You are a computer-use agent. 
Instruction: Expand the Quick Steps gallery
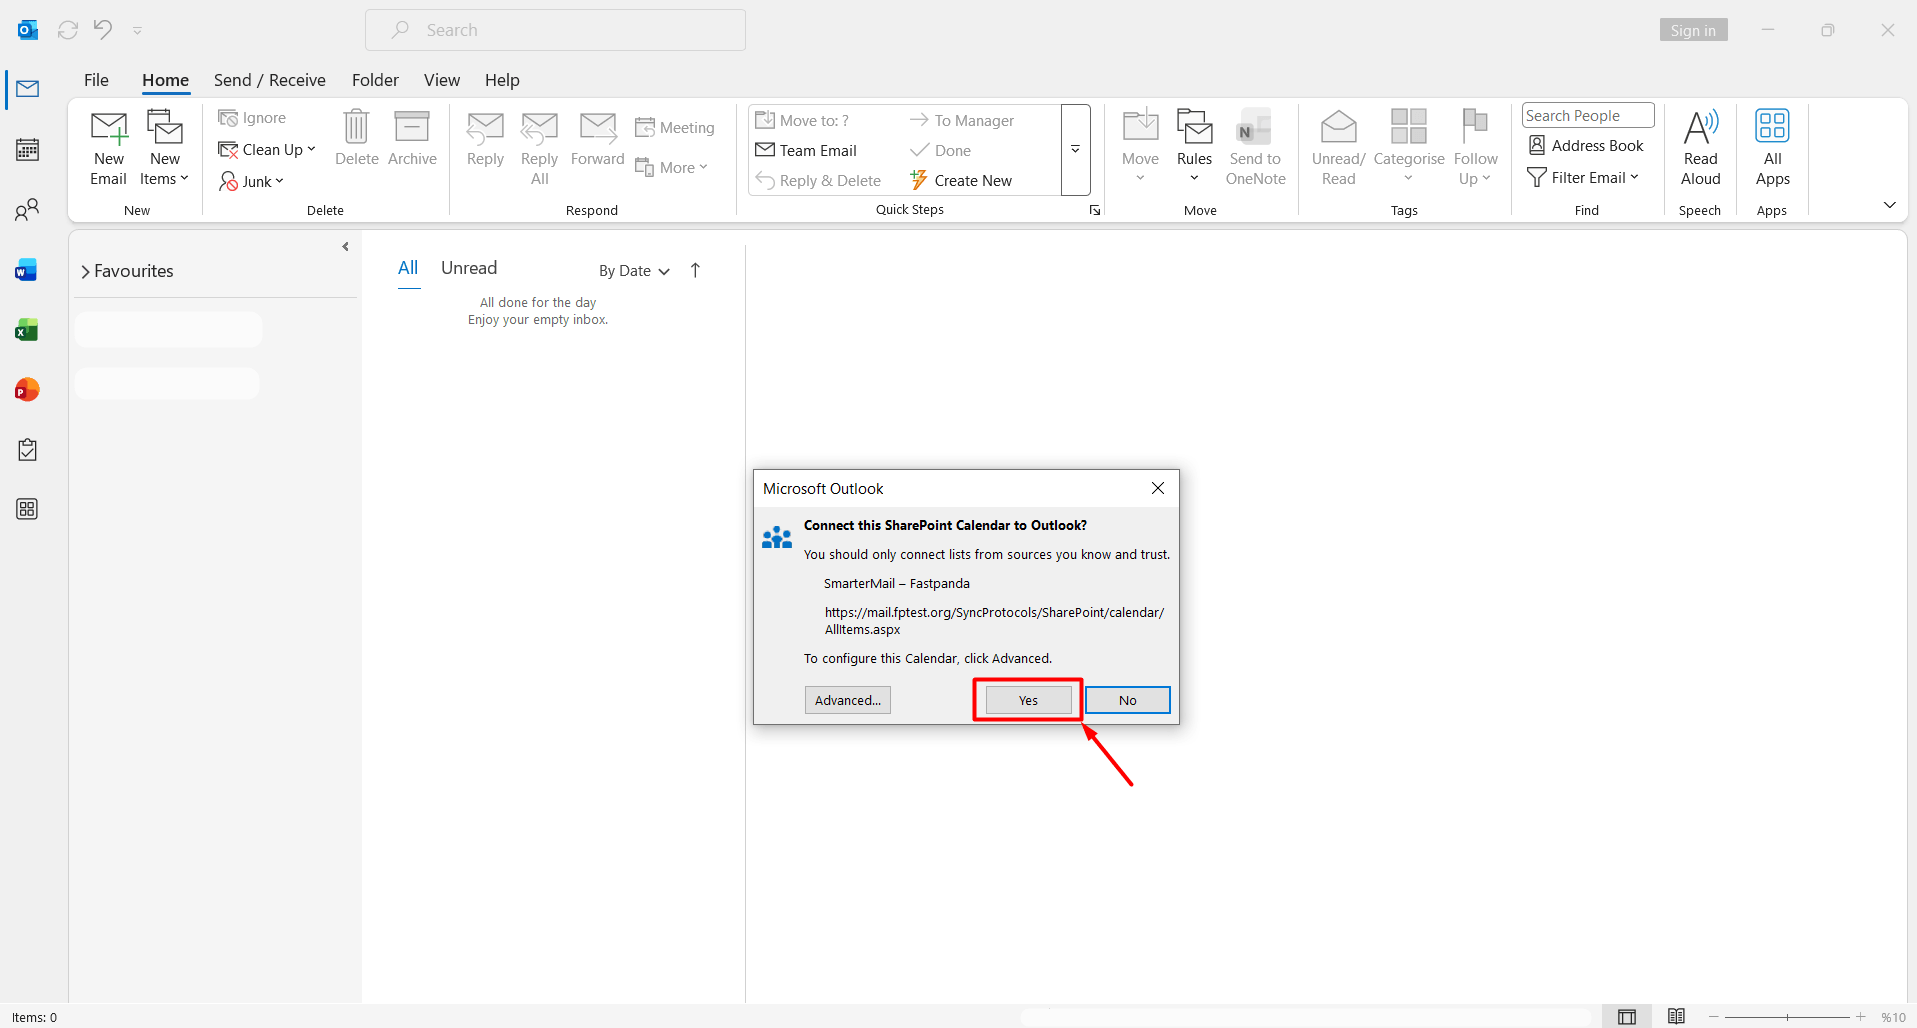[1076, 150]
